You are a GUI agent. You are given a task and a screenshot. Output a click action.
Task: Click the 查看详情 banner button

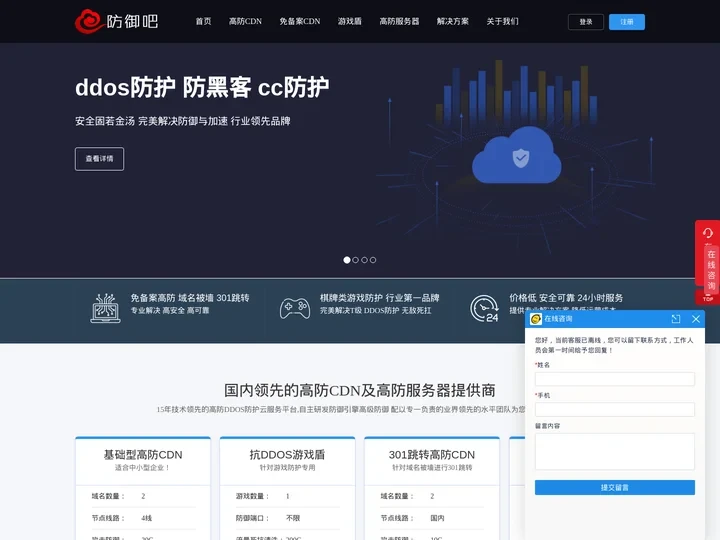pyautogui.click(x=99, y=159)
